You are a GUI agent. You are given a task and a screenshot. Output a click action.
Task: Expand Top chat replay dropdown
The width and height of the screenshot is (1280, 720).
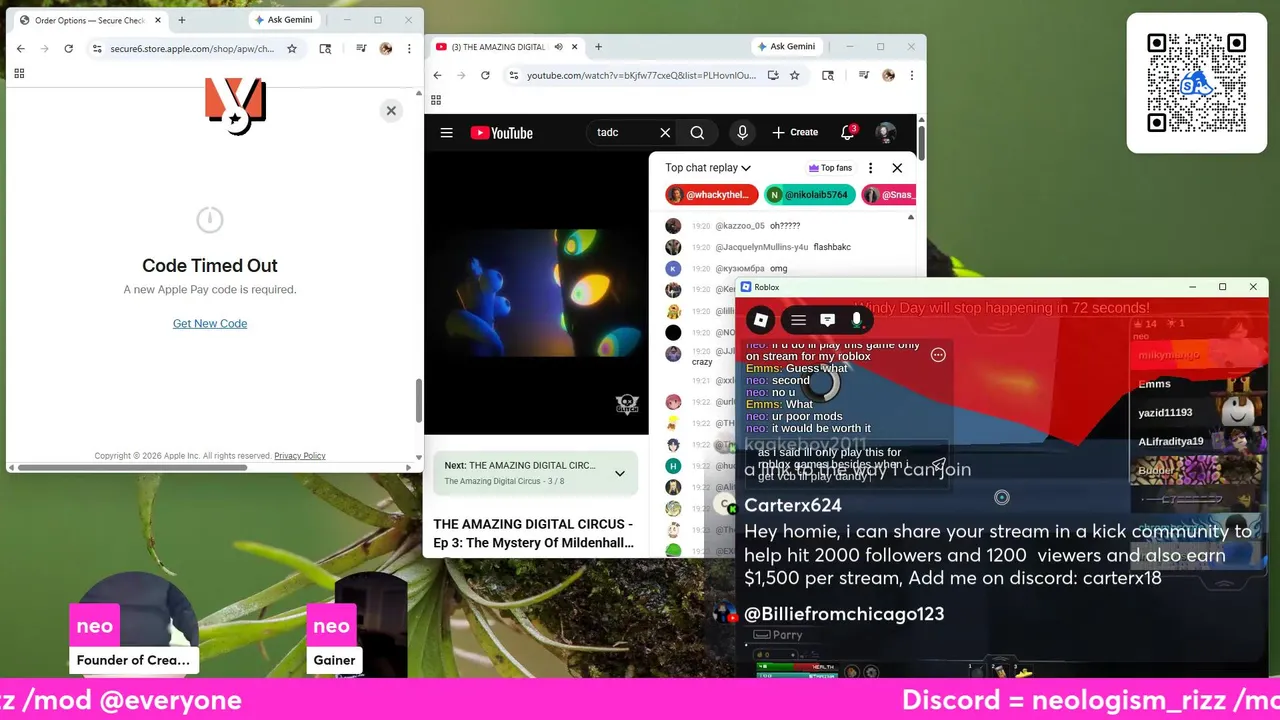tap(708, 168)
